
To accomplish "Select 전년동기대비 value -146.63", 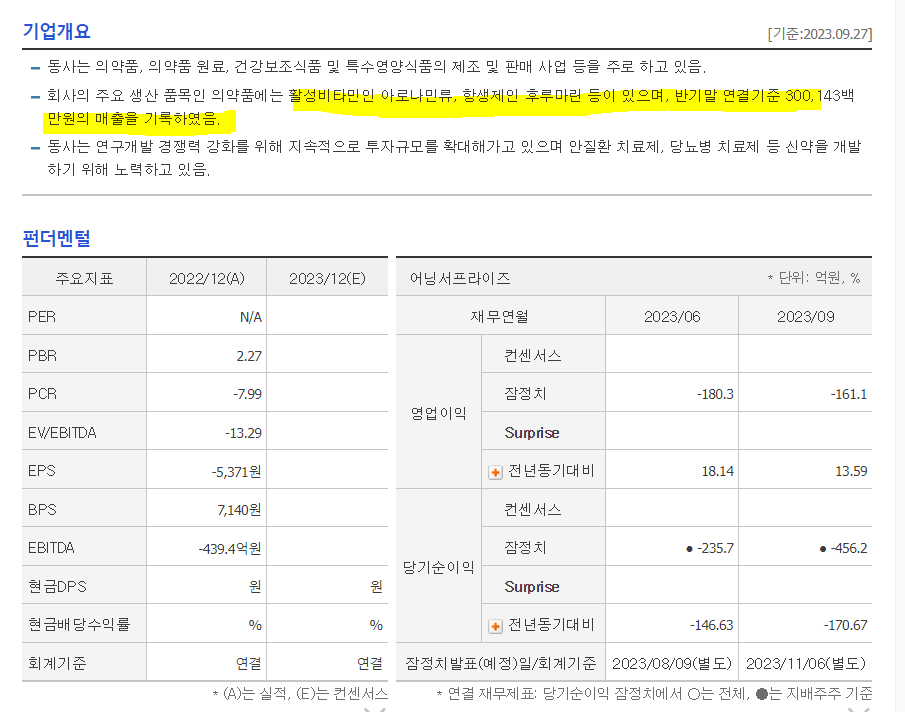I will pos(711,625).
